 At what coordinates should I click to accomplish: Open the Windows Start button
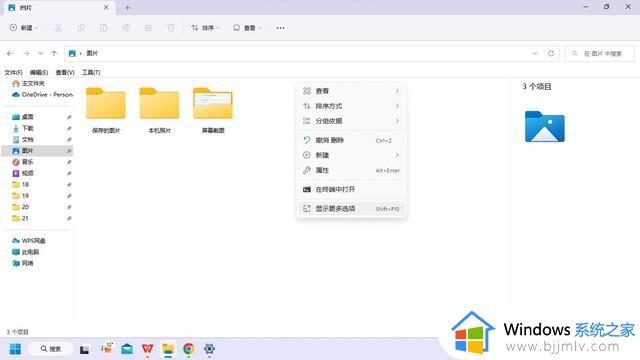click(x=15, y=349)
